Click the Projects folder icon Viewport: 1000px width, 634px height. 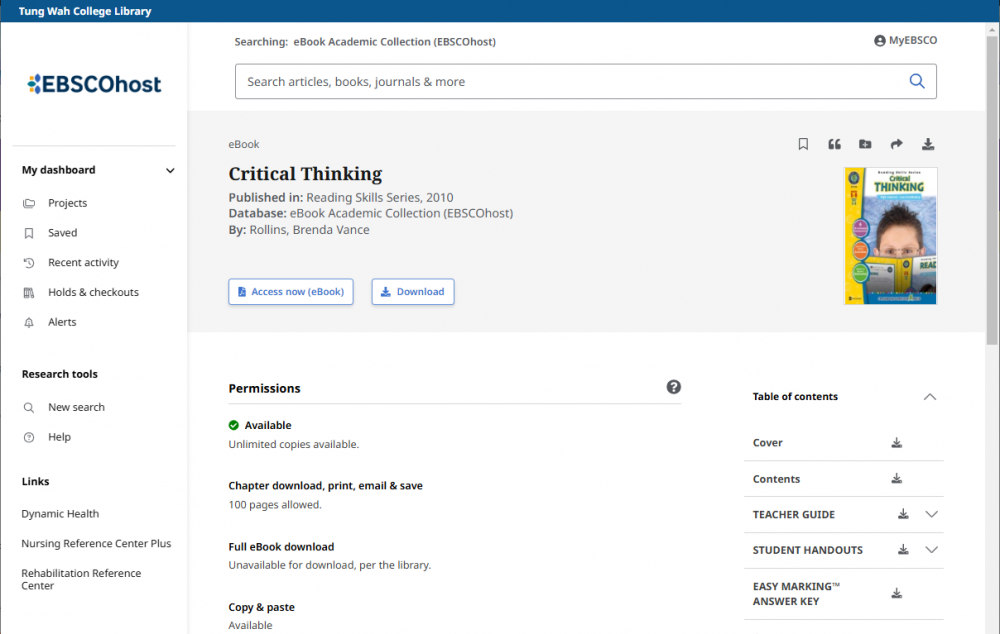click(29, 203)
